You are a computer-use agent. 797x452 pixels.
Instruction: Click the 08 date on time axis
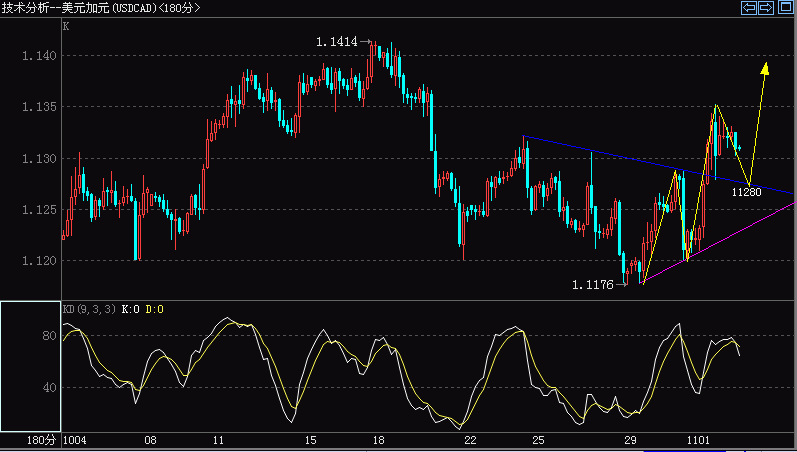(x=150, y=440)
